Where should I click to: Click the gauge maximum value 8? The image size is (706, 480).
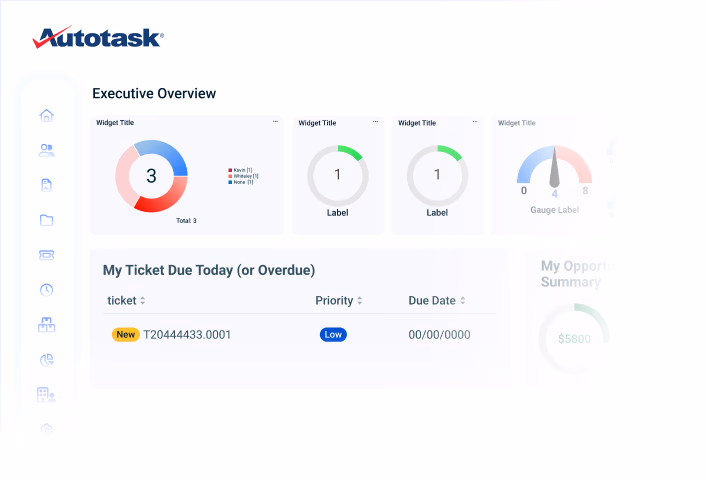585,190
